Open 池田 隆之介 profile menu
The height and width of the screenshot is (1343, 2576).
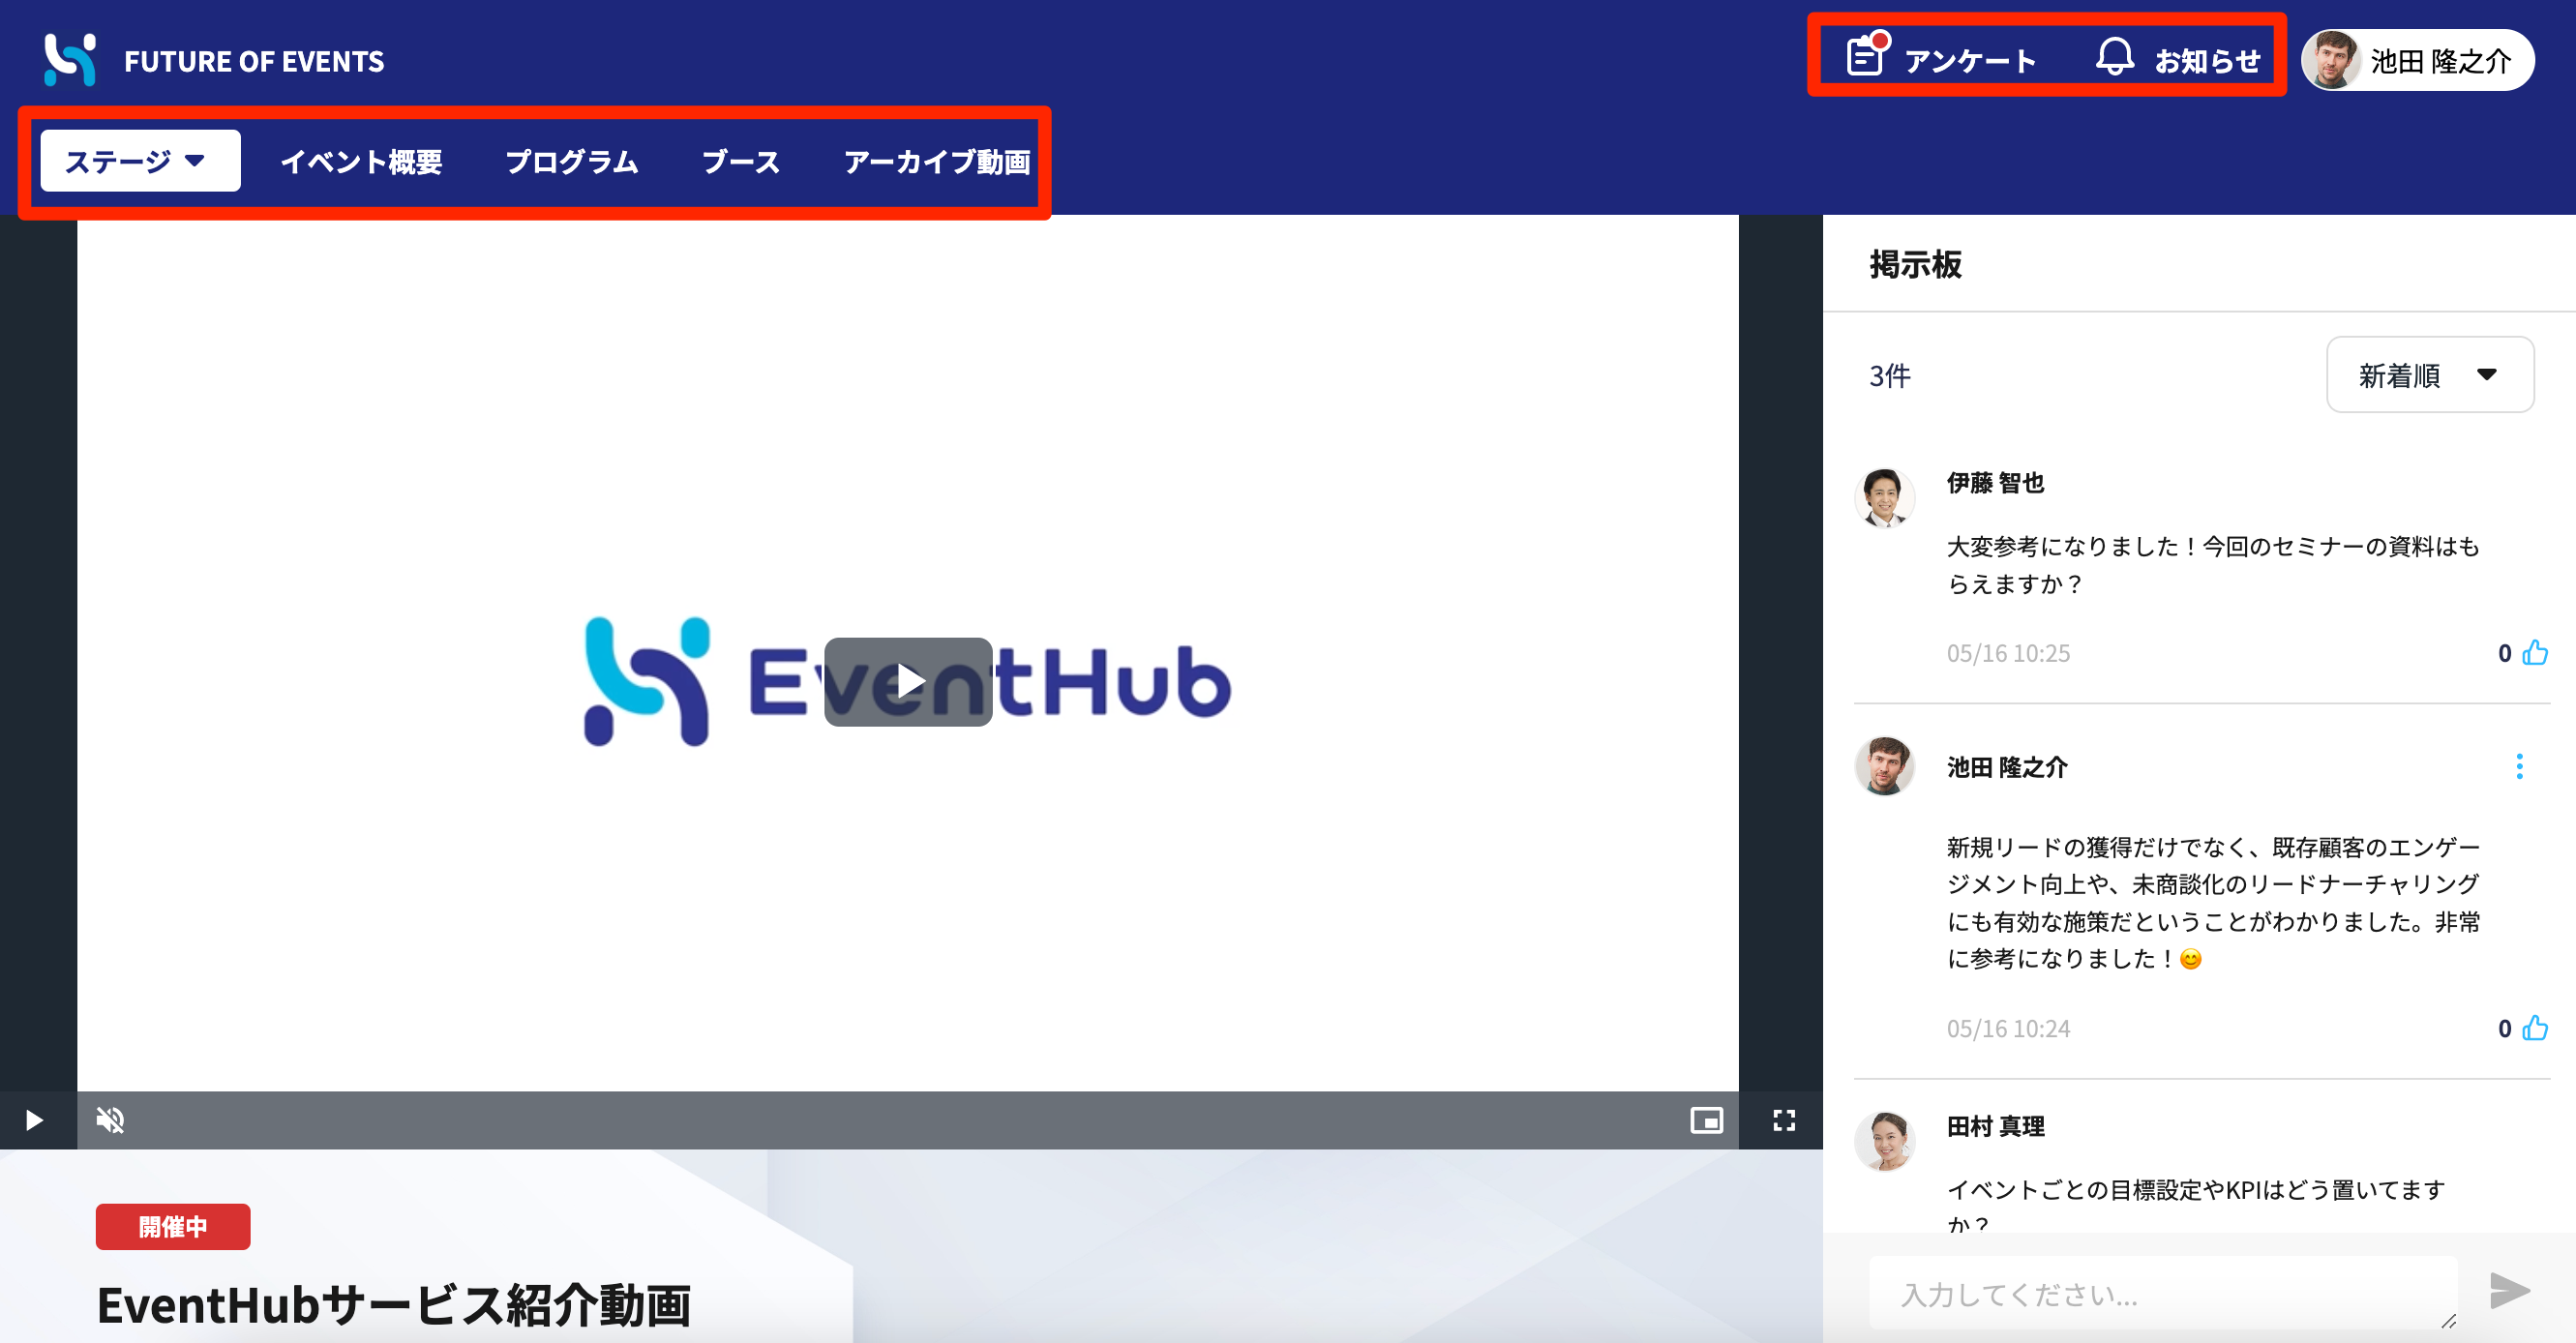coord(2417,60)
